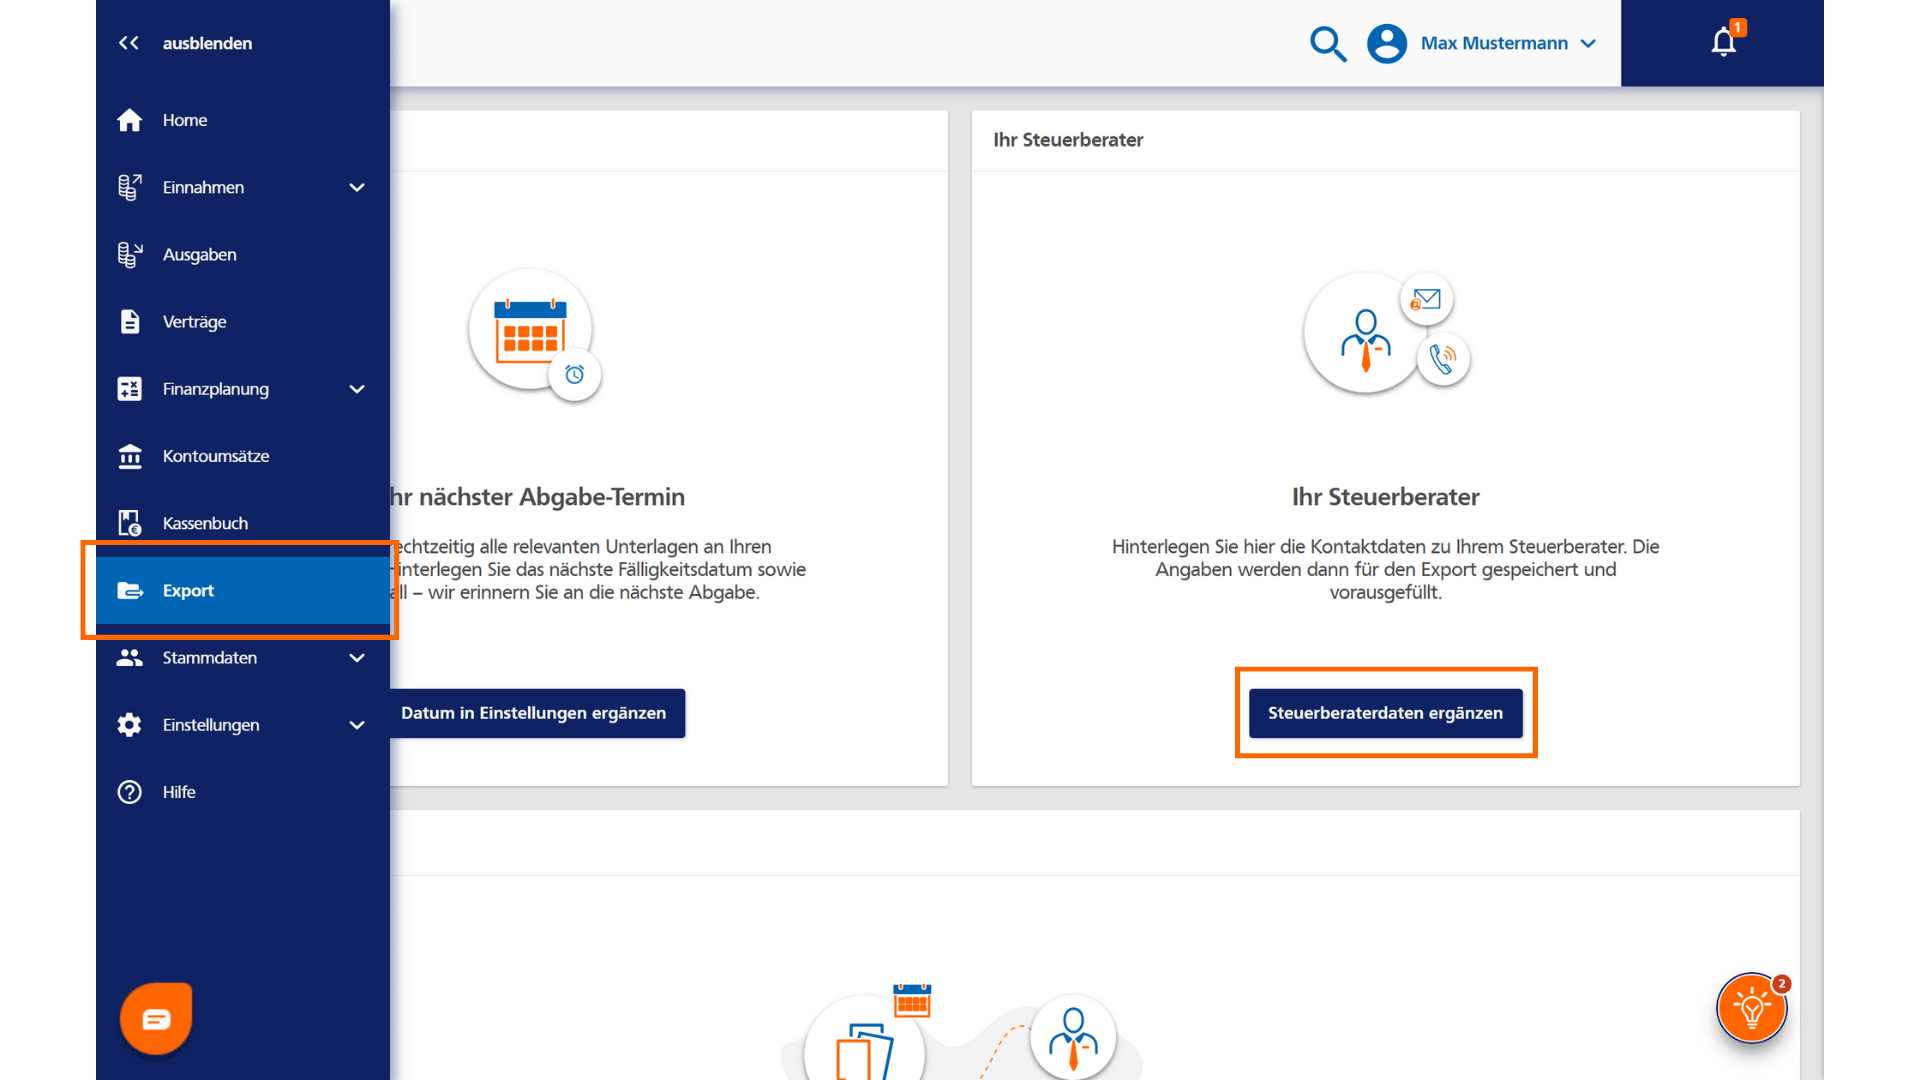Open Ausgaben menu item
1920x1080 pixels.
(x=243, y=255)
